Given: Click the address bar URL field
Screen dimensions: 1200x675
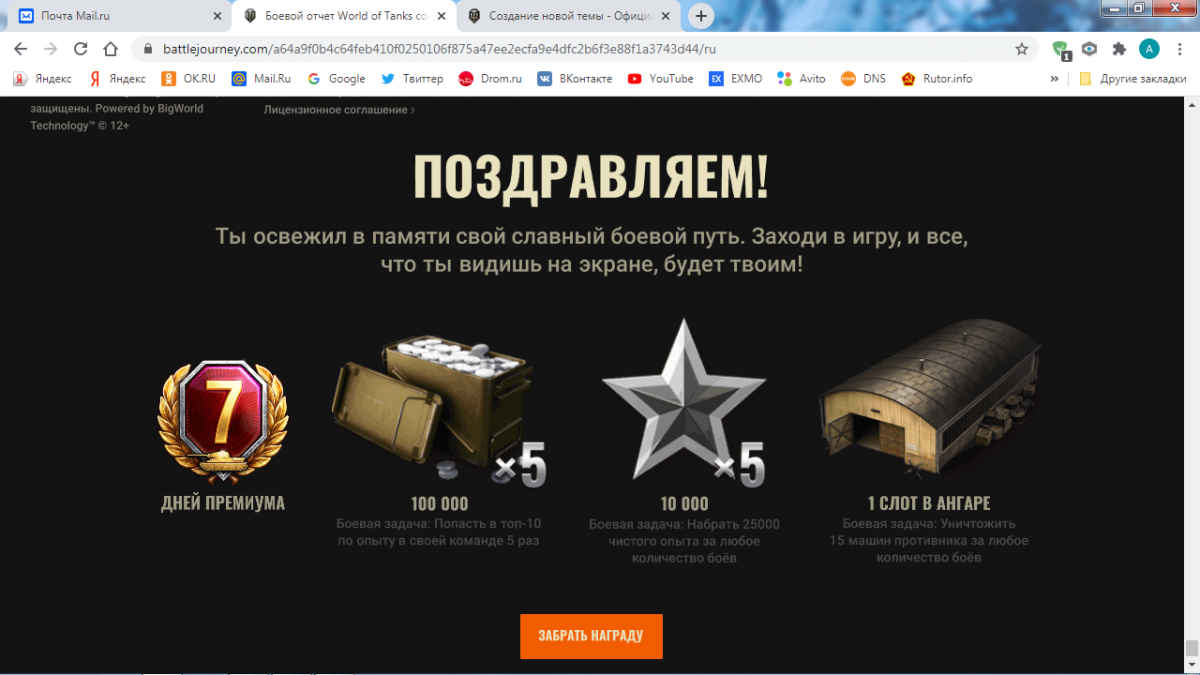Looking at the screenshot, I should [x=580, y=48].
